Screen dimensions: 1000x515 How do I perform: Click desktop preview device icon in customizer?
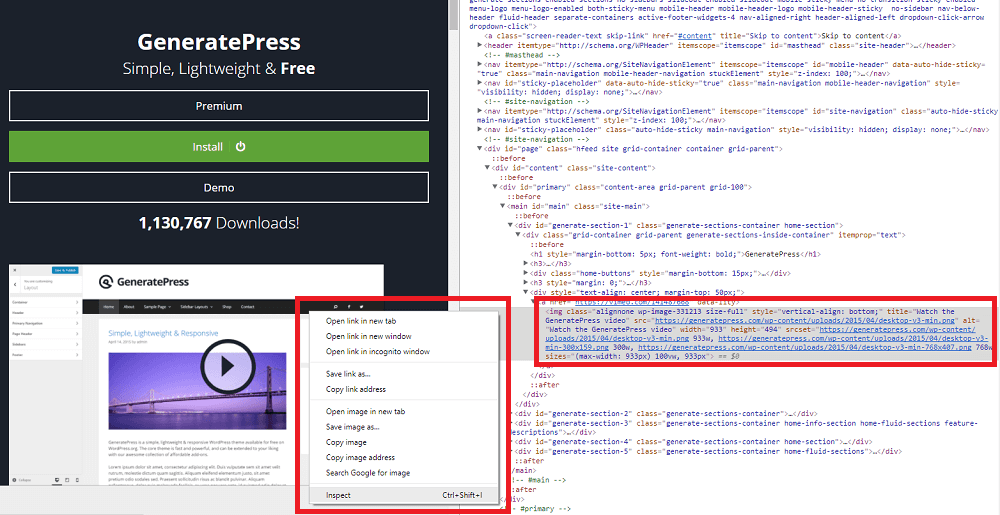pyautogui.click(x=57, y=479)
